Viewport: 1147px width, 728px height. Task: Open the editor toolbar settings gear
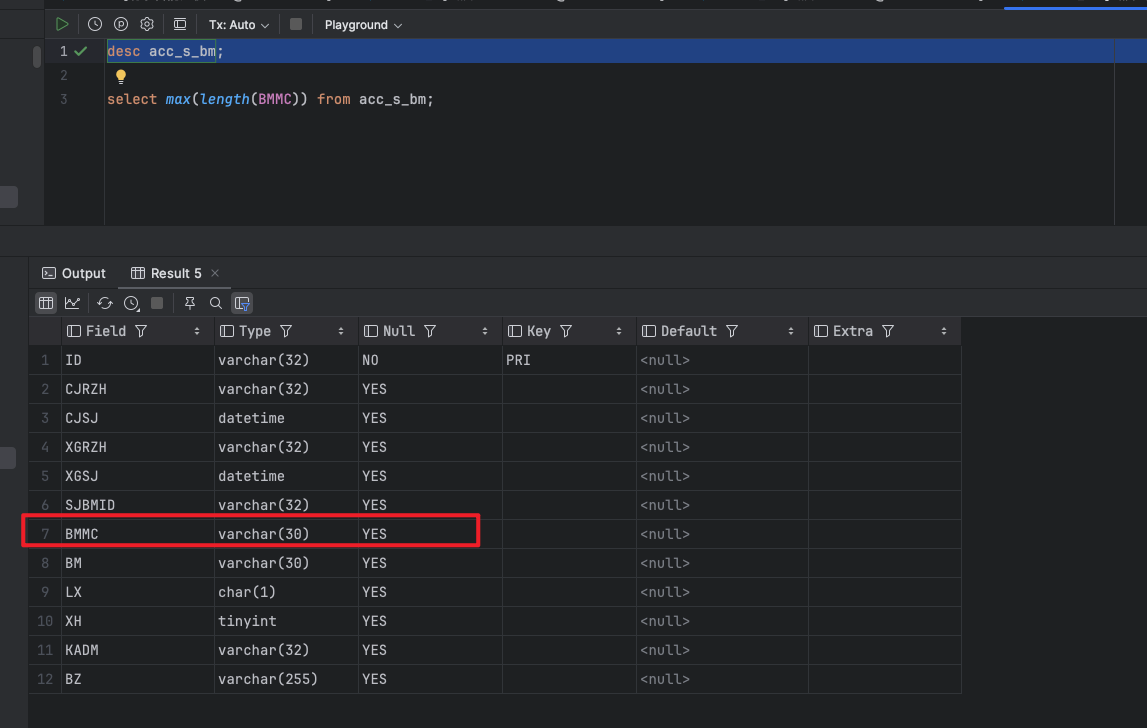click(147, 24)
